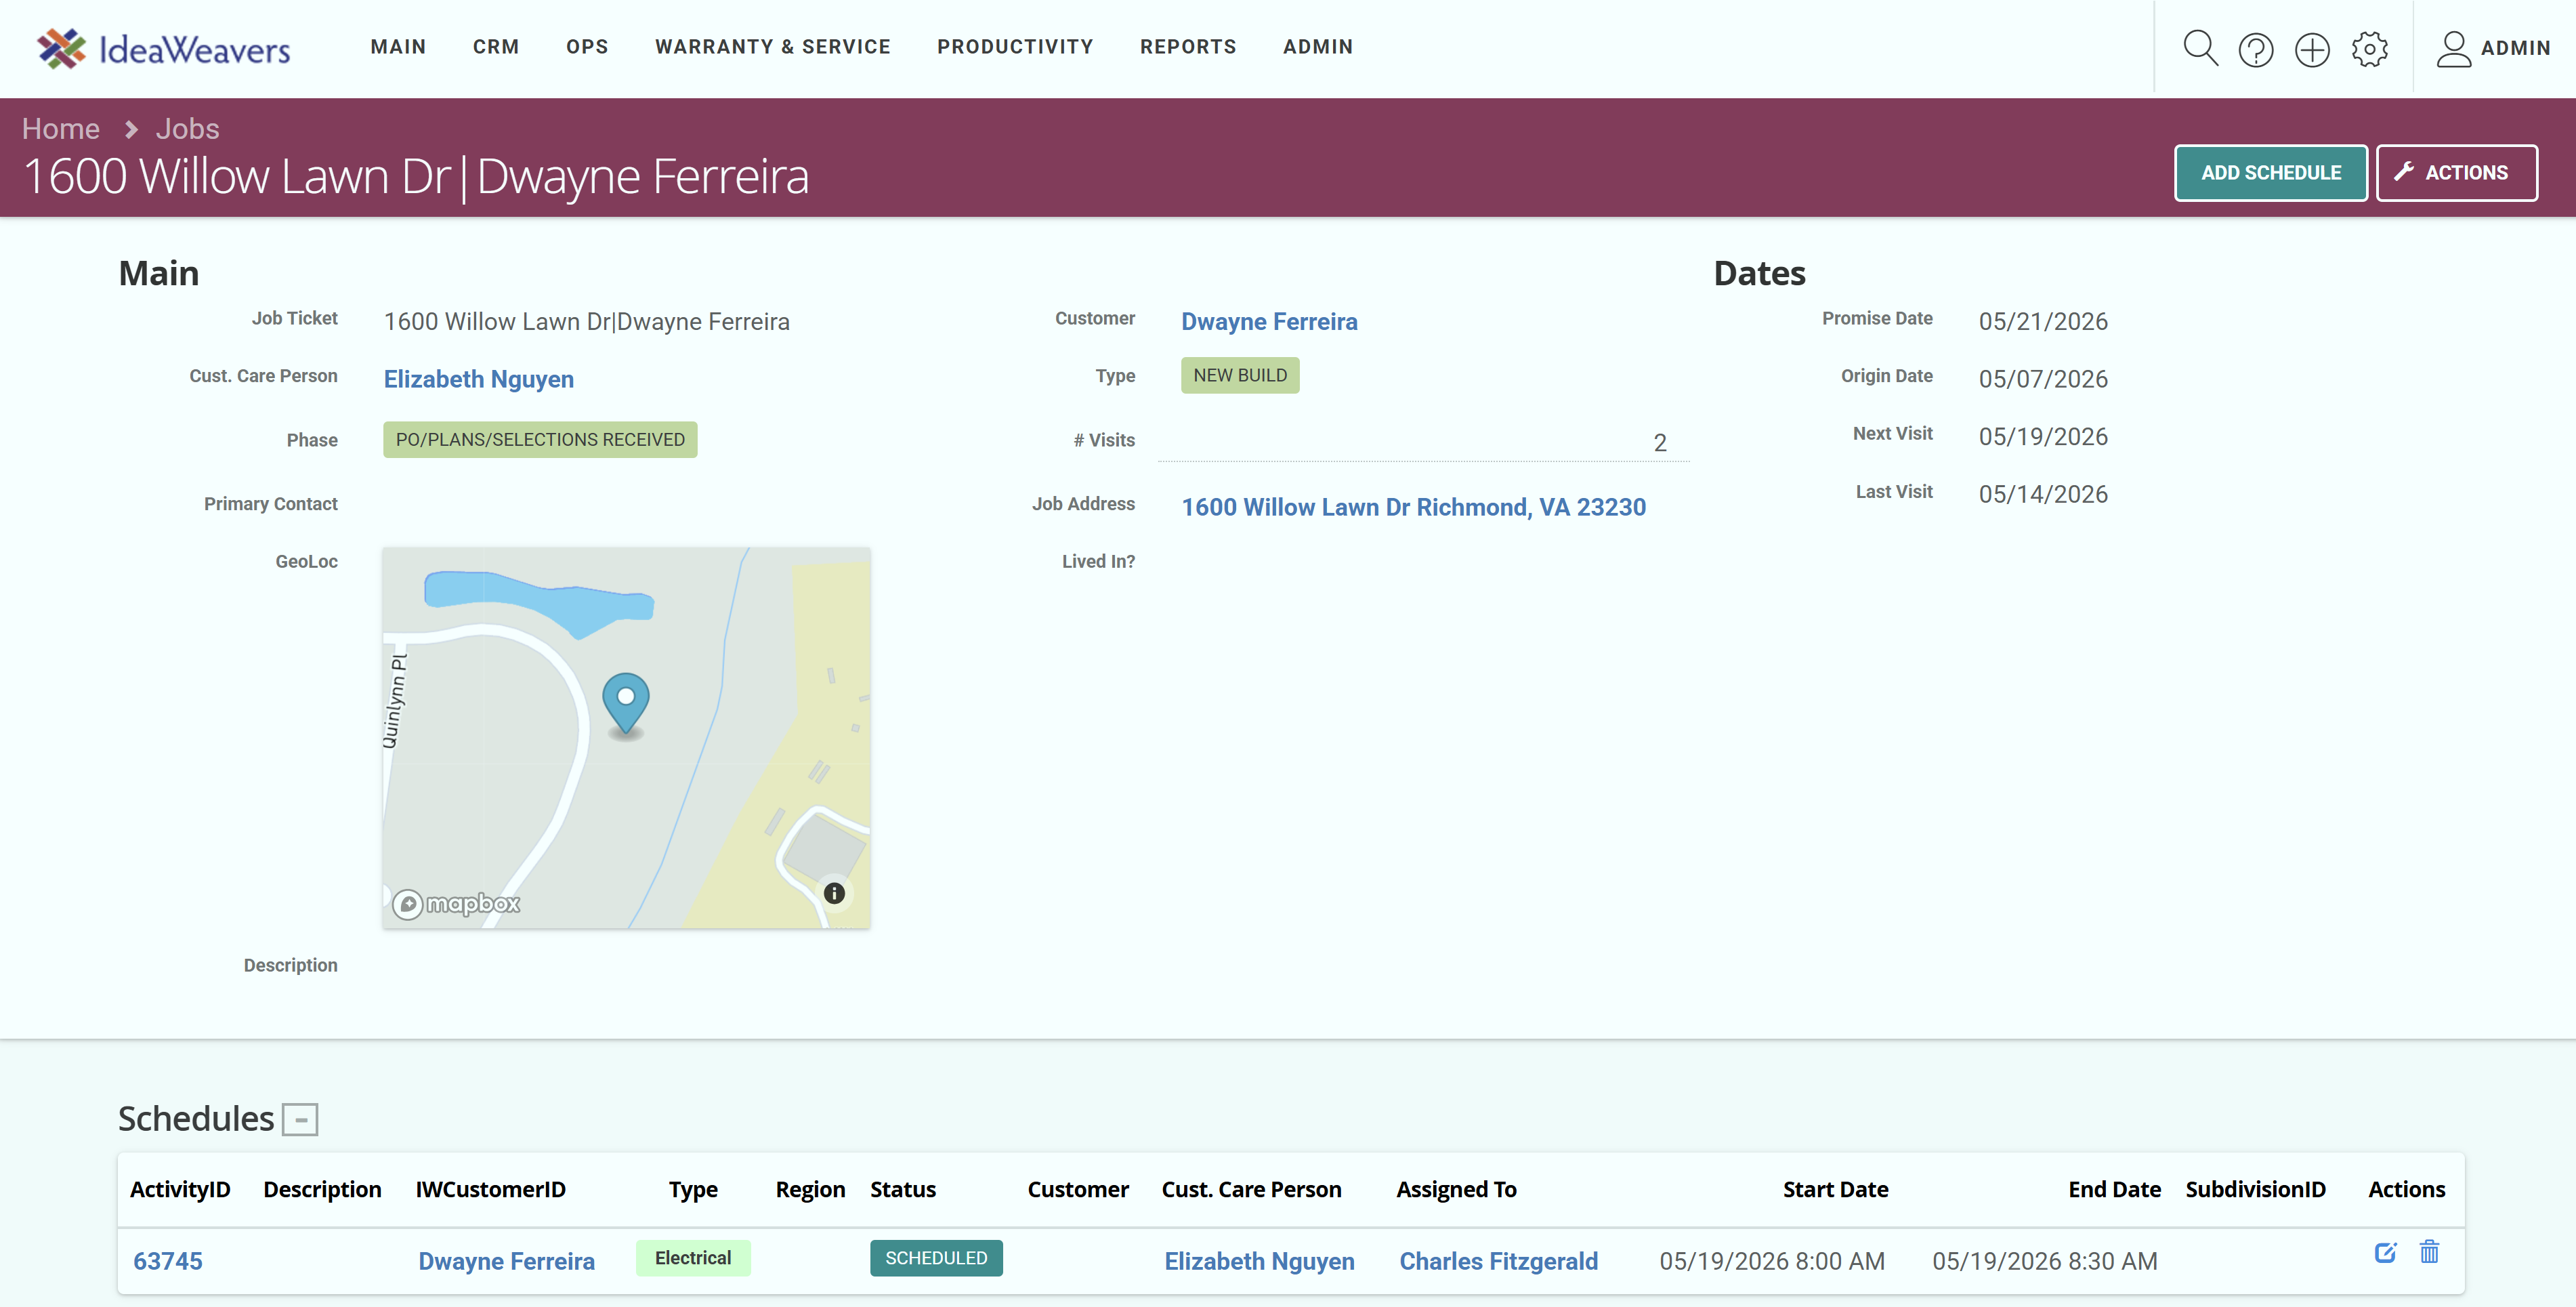Sort by ActivityID column header
The image size is (2576, 1307).
pyautogui.click(x=180, y=1190)
